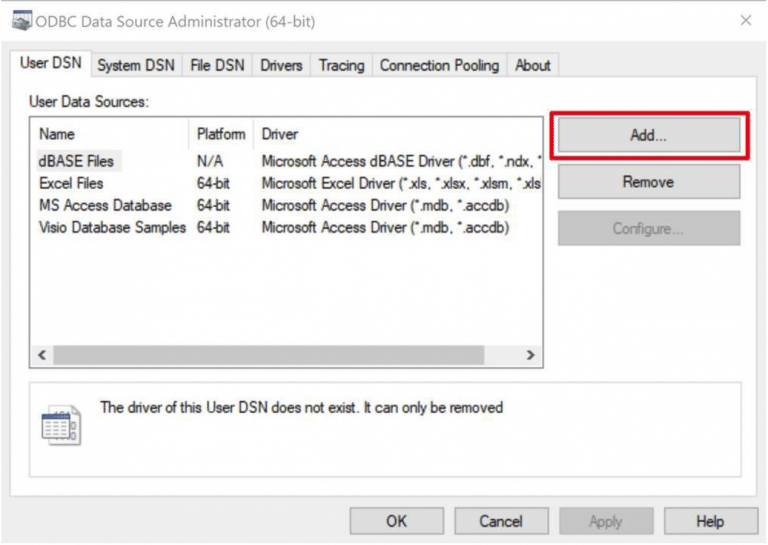The height and width of the screenshot is (545, 768).
Task: Open the Drivers tab
Action: pyautogui.click(x=281, y=65)
